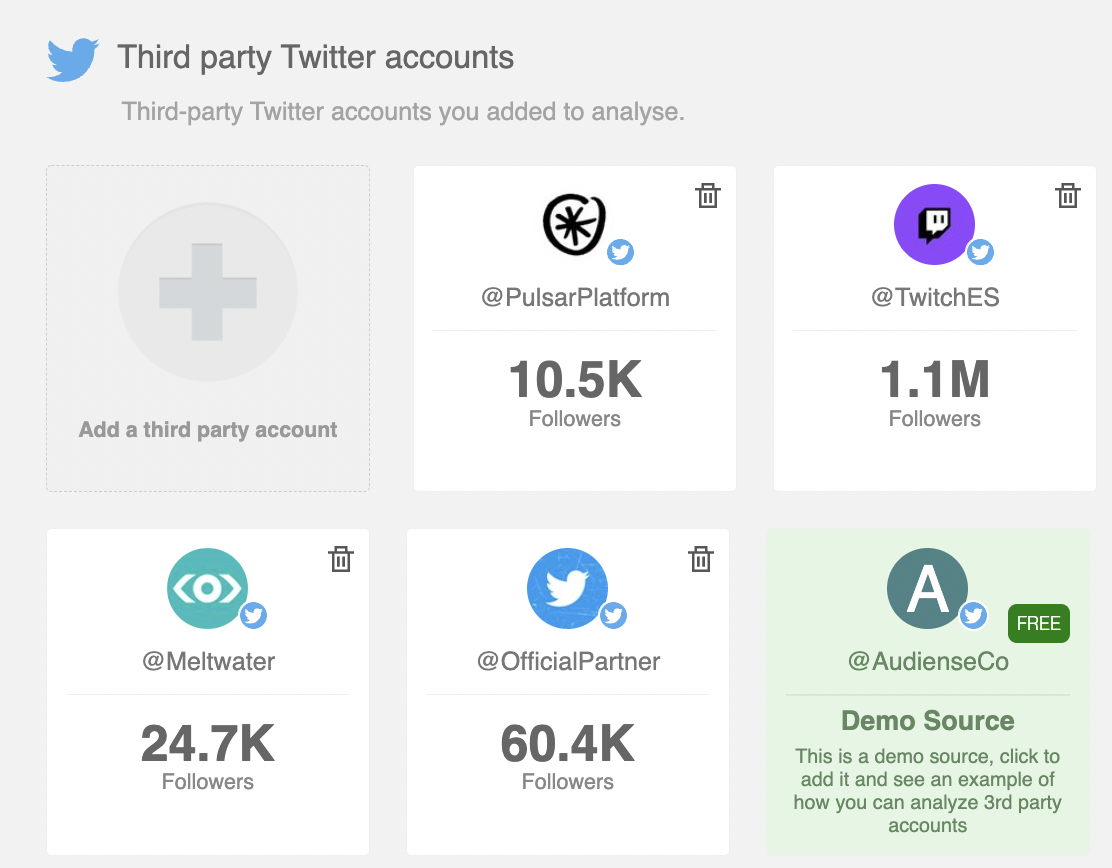Viewport: 1112px width, 868px height.
Task: Click the PulsarPlatform asterisk avatar
Action: (x=574, y=224)
